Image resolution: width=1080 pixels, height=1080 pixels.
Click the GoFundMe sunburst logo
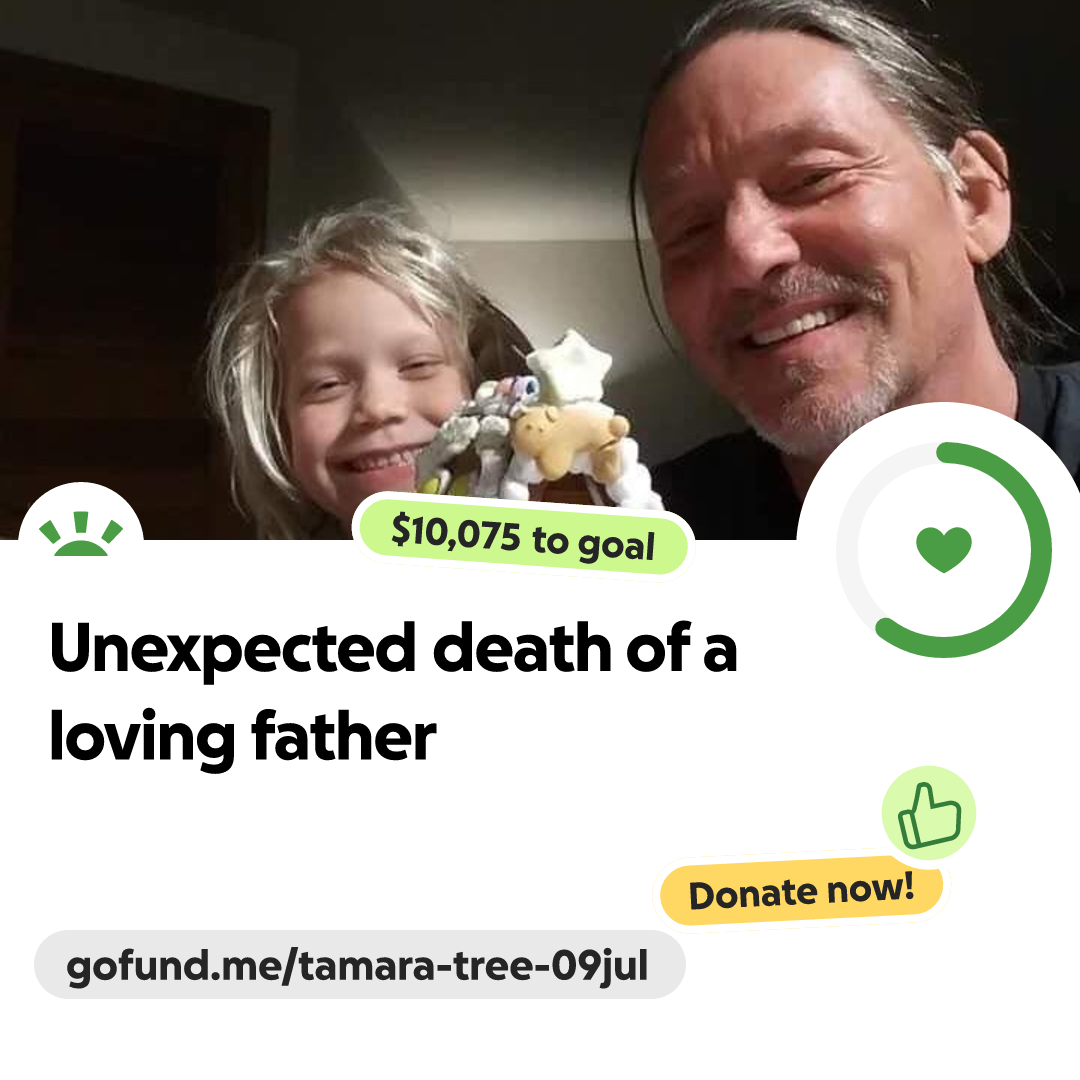click(x=81, y=534)
